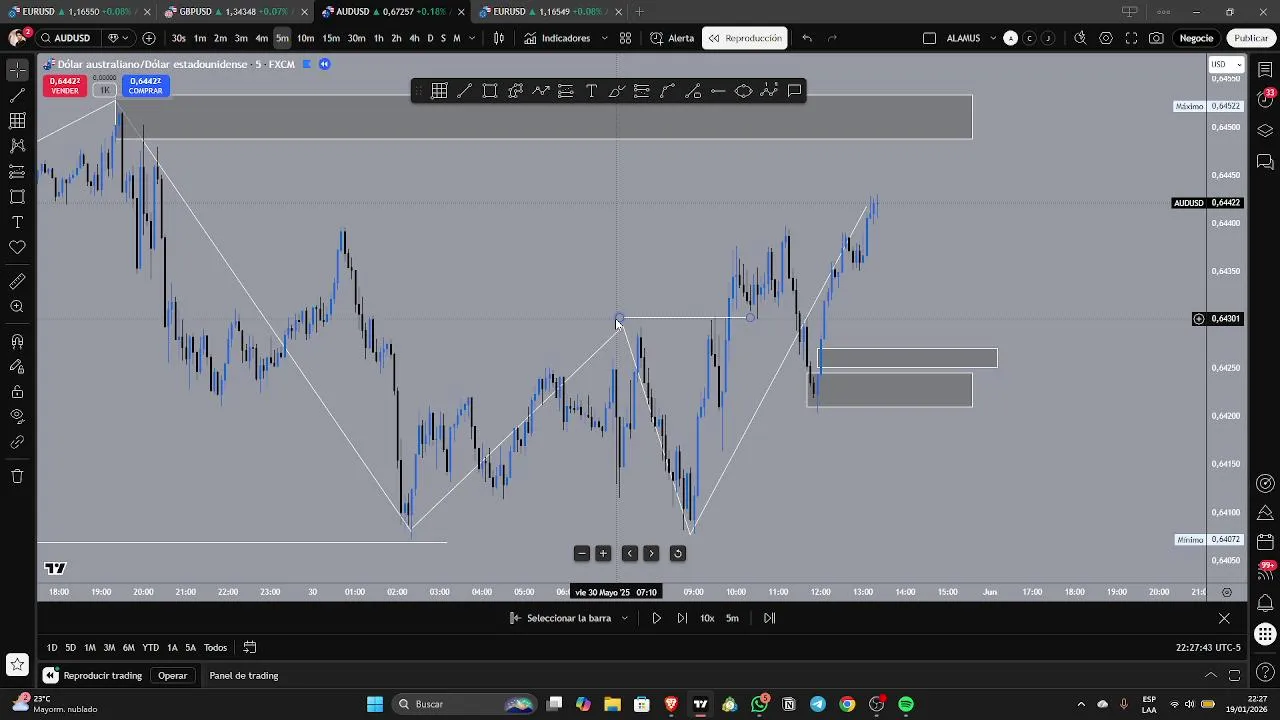Switch to GBPUSD browser tab

coord(236,12)
